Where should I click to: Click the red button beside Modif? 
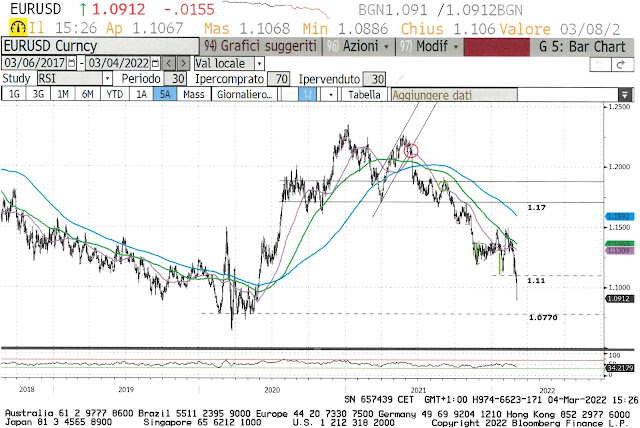(x=496, y=47)
